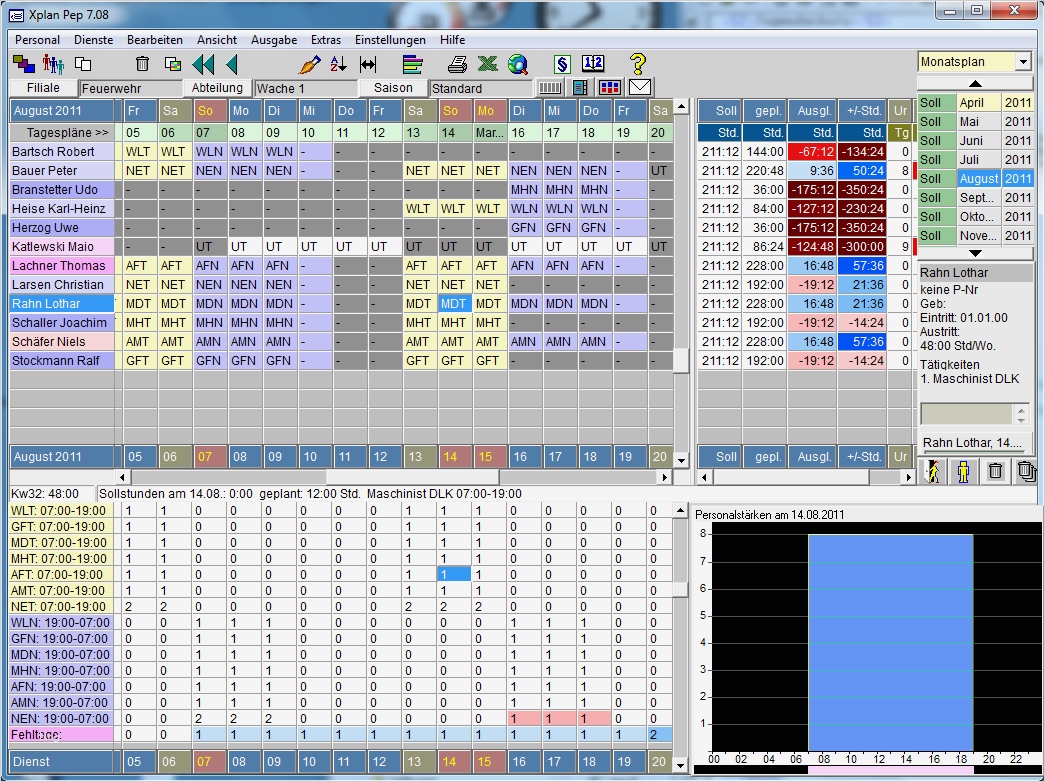The width and height of the screenshot is (1045, 782).
Task: Click the single trash icon under employee panel
Action: [995, 471]
